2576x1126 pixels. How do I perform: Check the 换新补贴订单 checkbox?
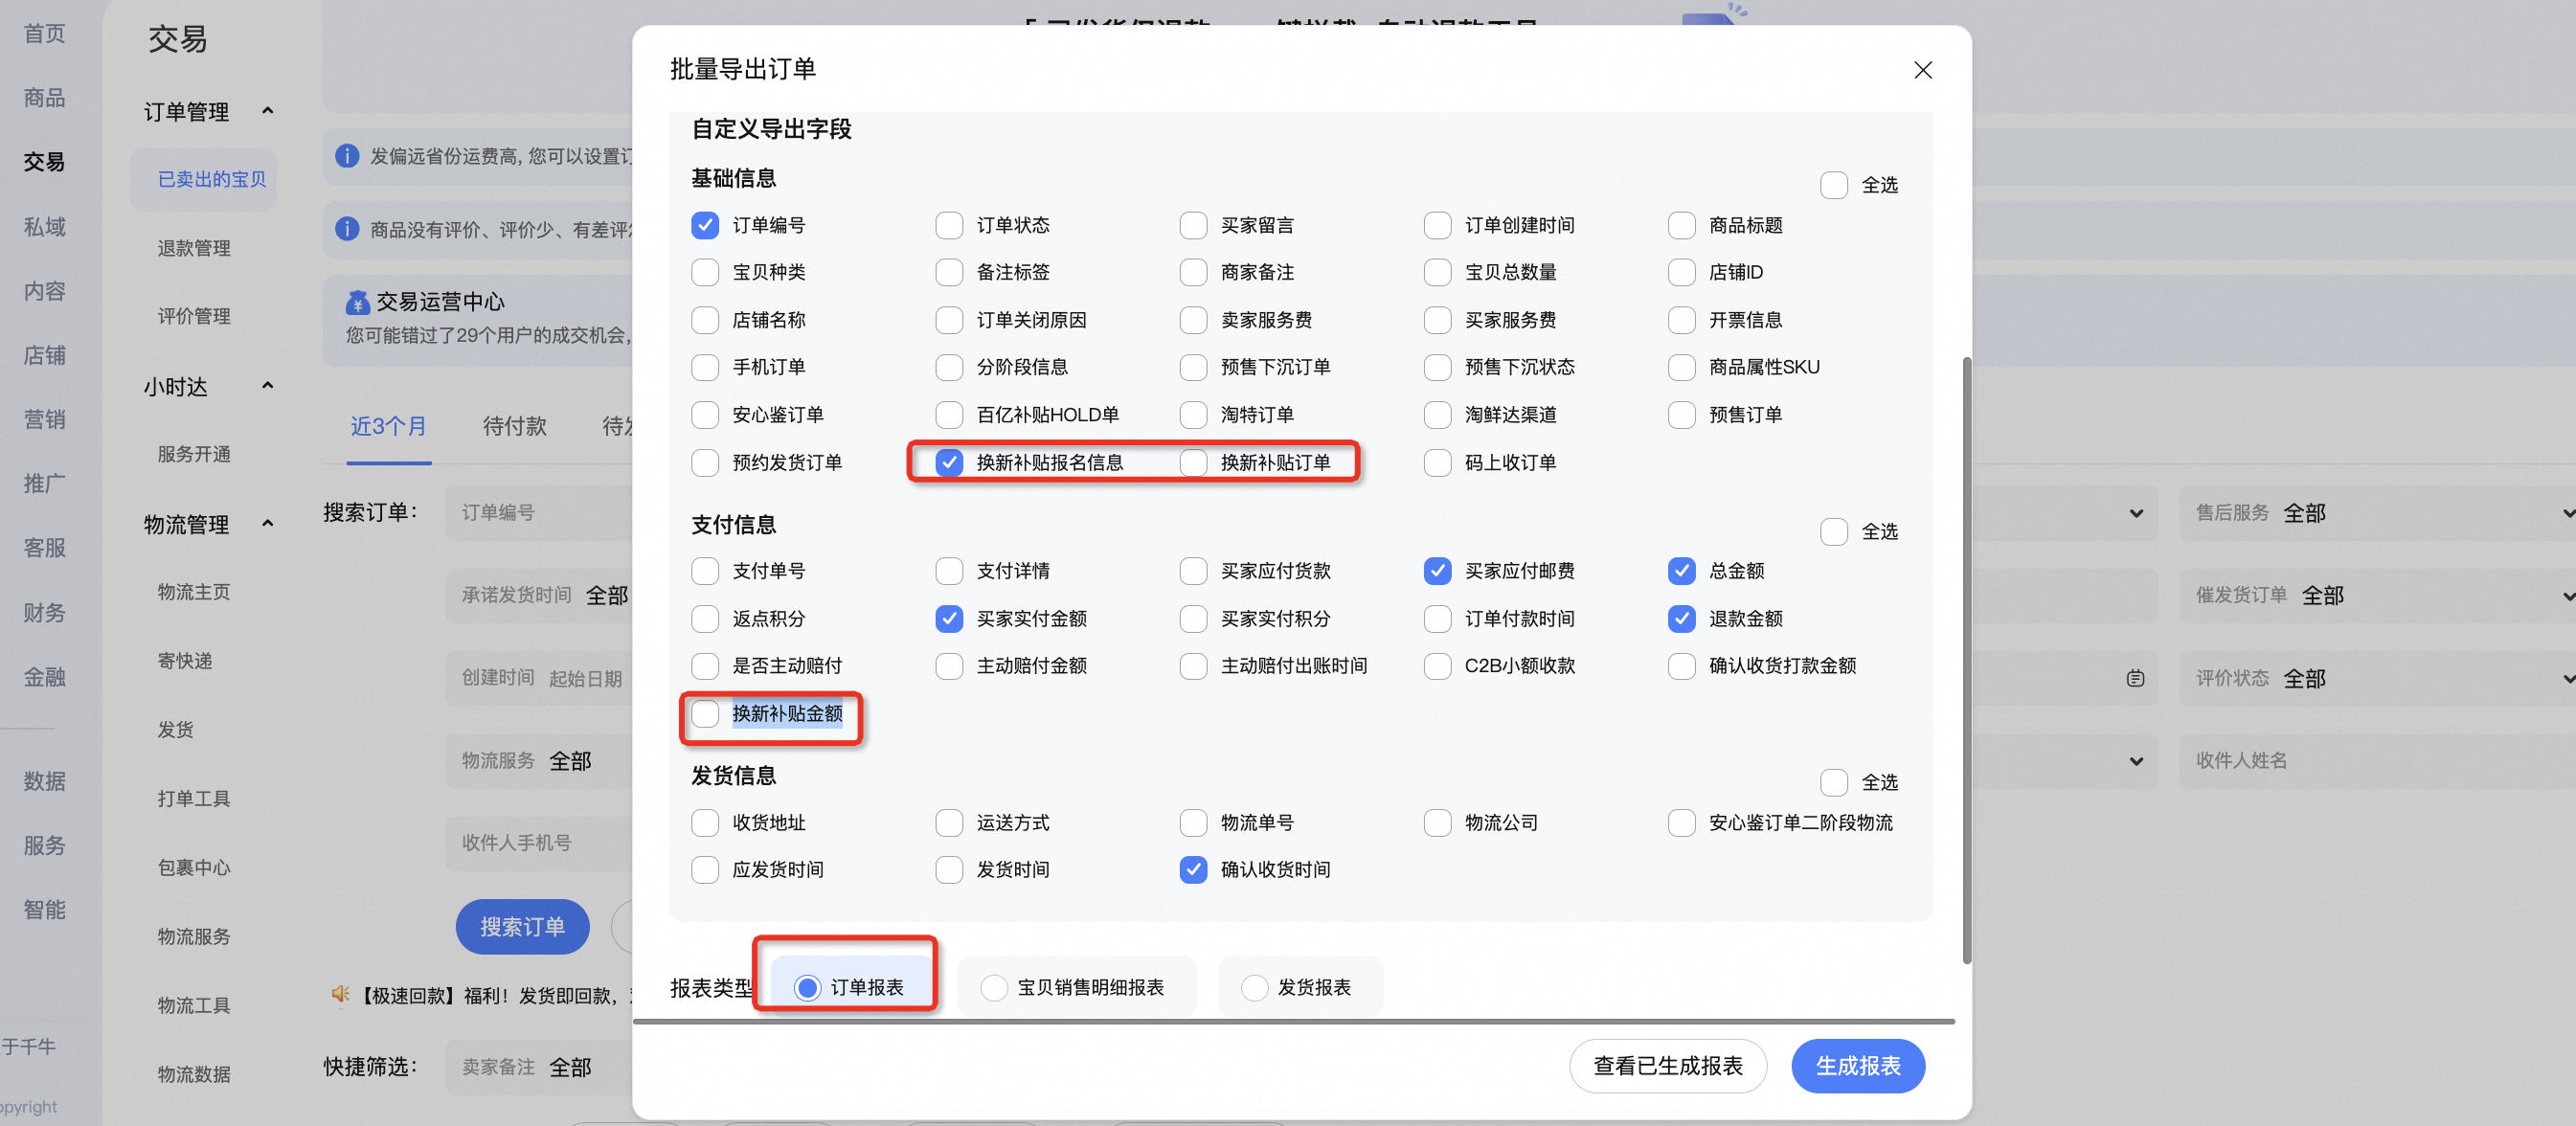1193,462
